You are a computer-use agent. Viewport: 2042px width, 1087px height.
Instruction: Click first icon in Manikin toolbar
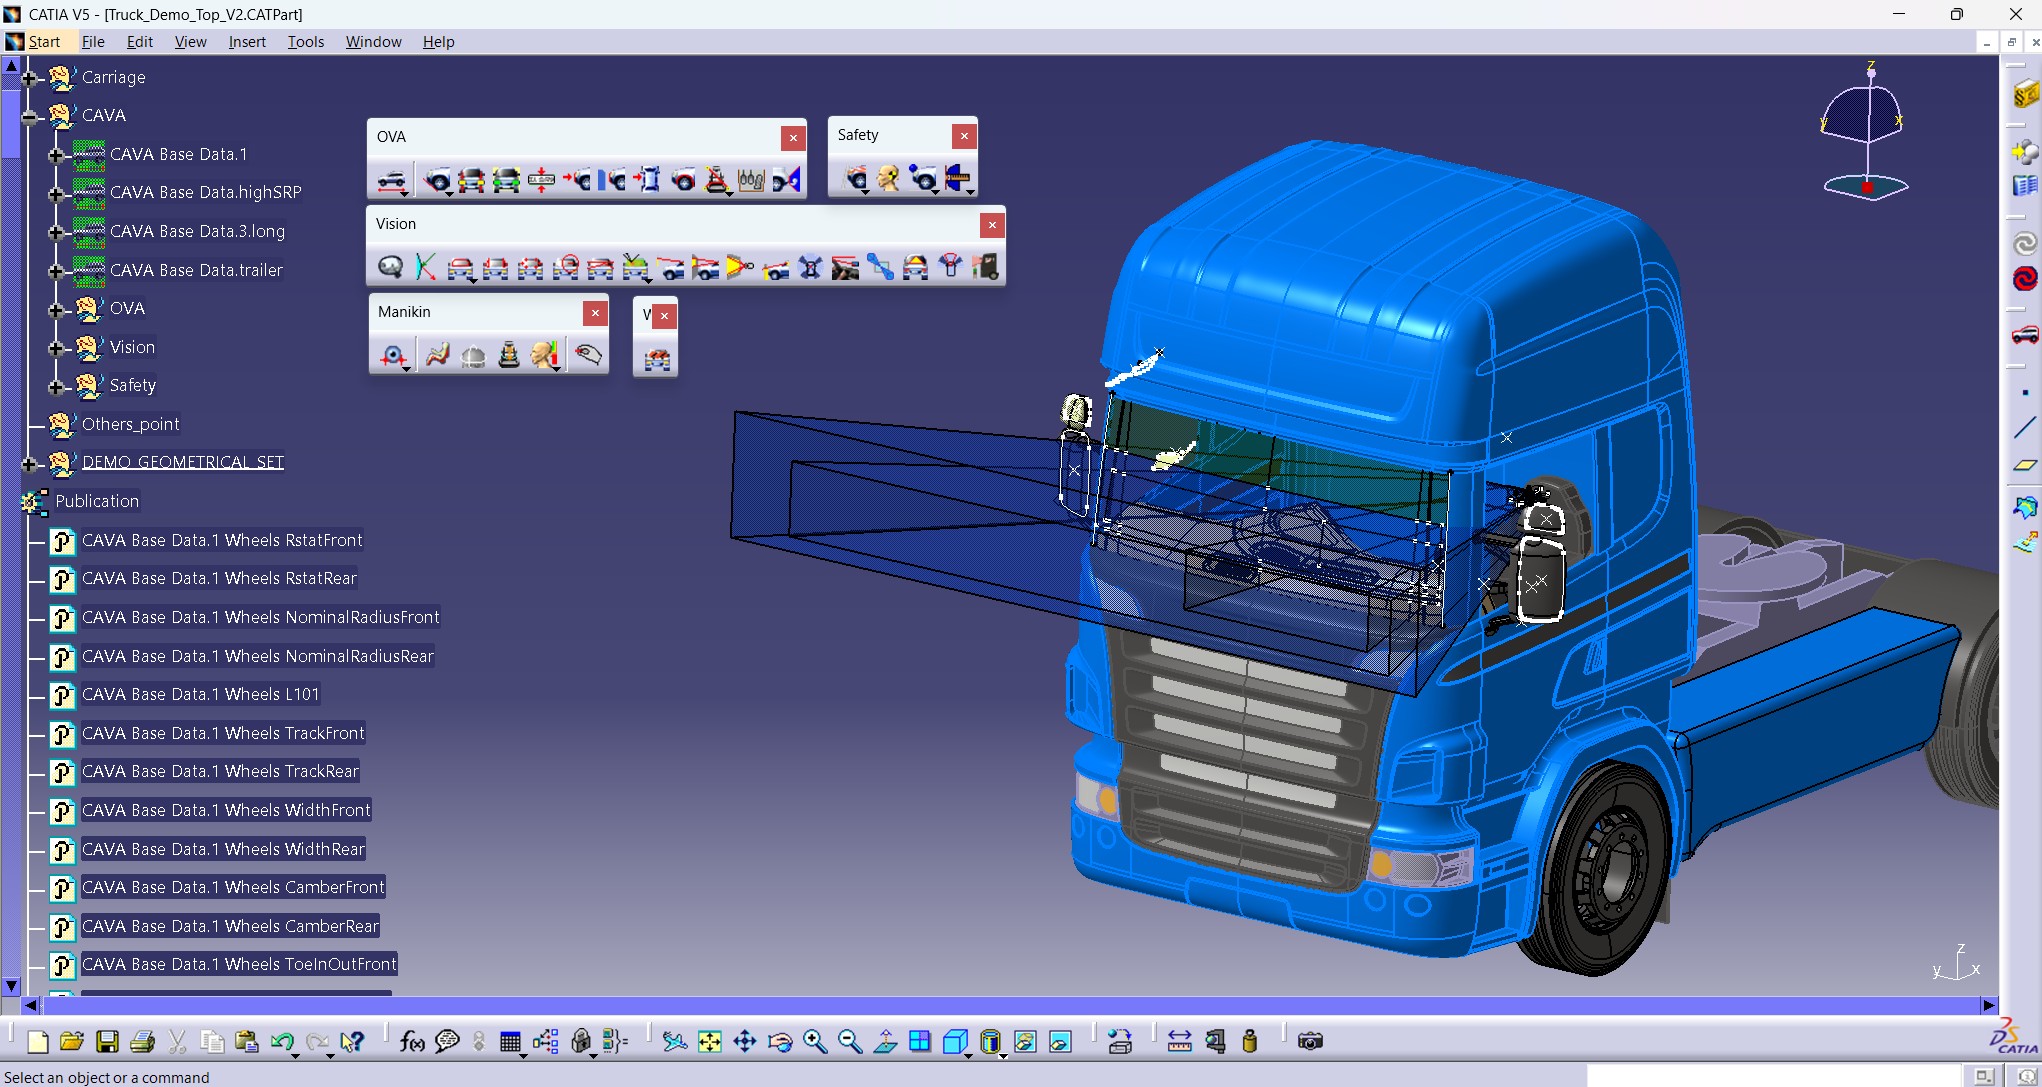pos(392,355)
